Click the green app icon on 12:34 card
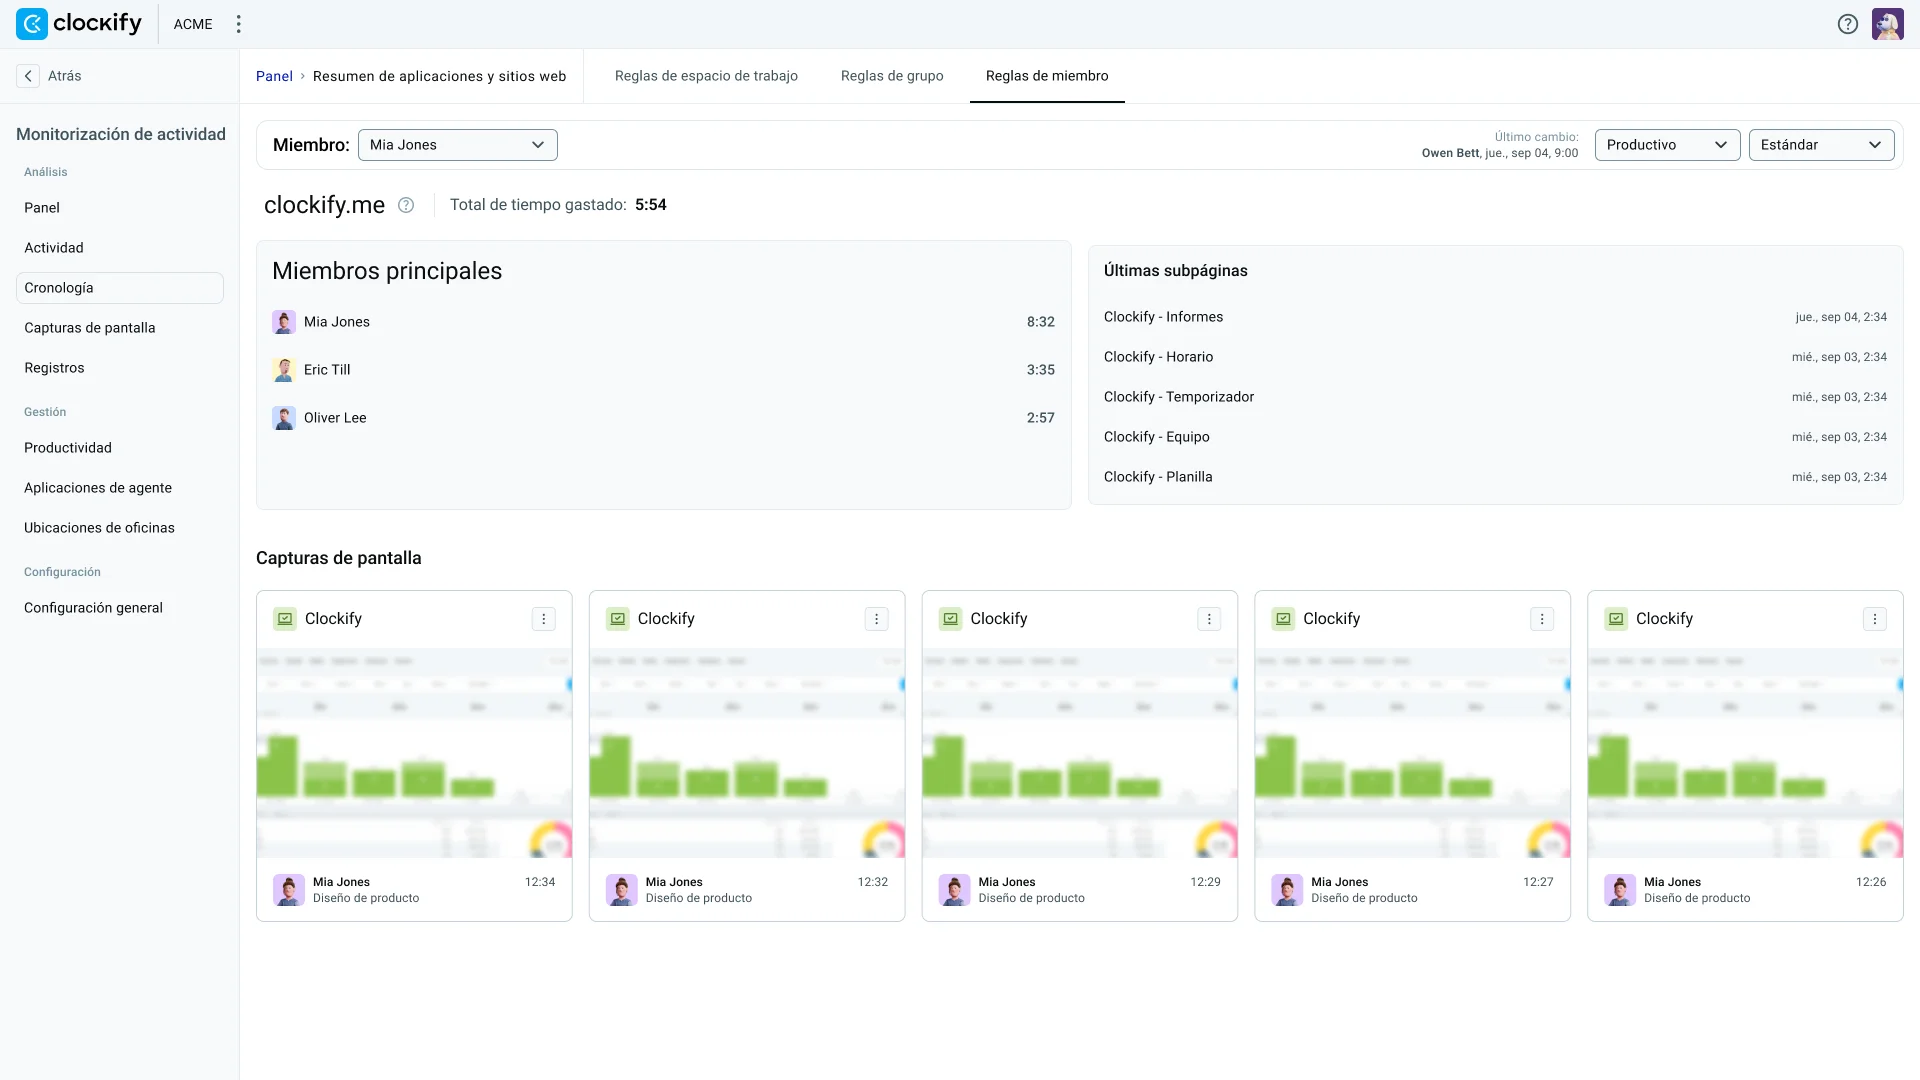 (x=285, y=619)
